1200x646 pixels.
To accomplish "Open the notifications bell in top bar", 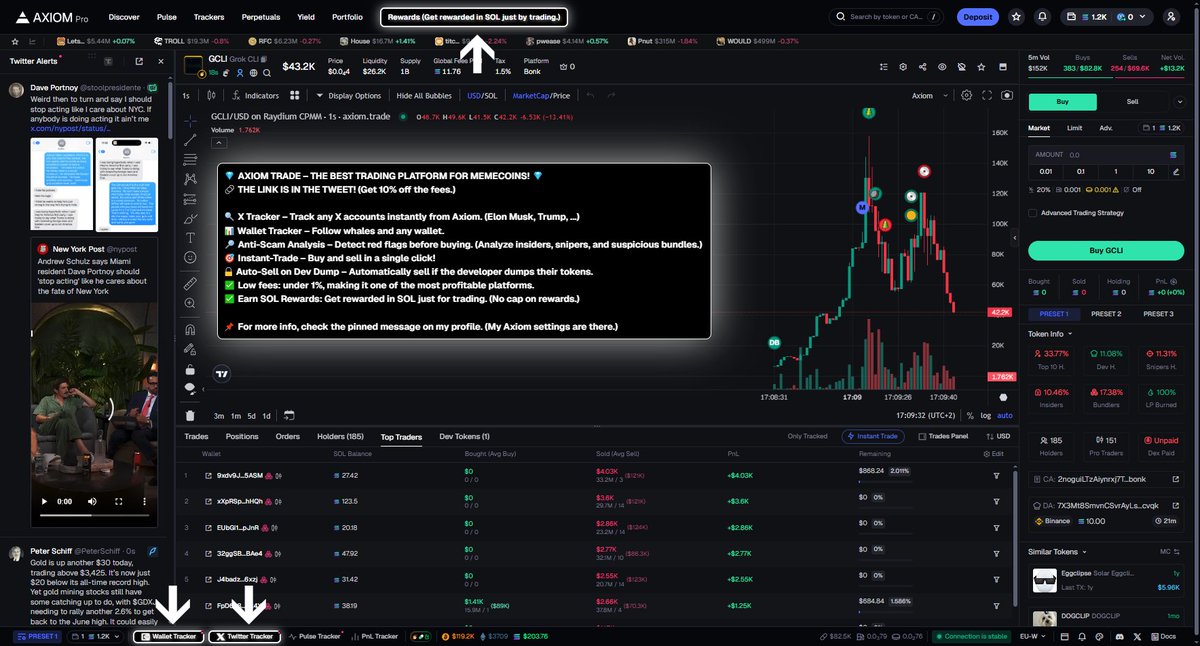I will [1043, 17].
